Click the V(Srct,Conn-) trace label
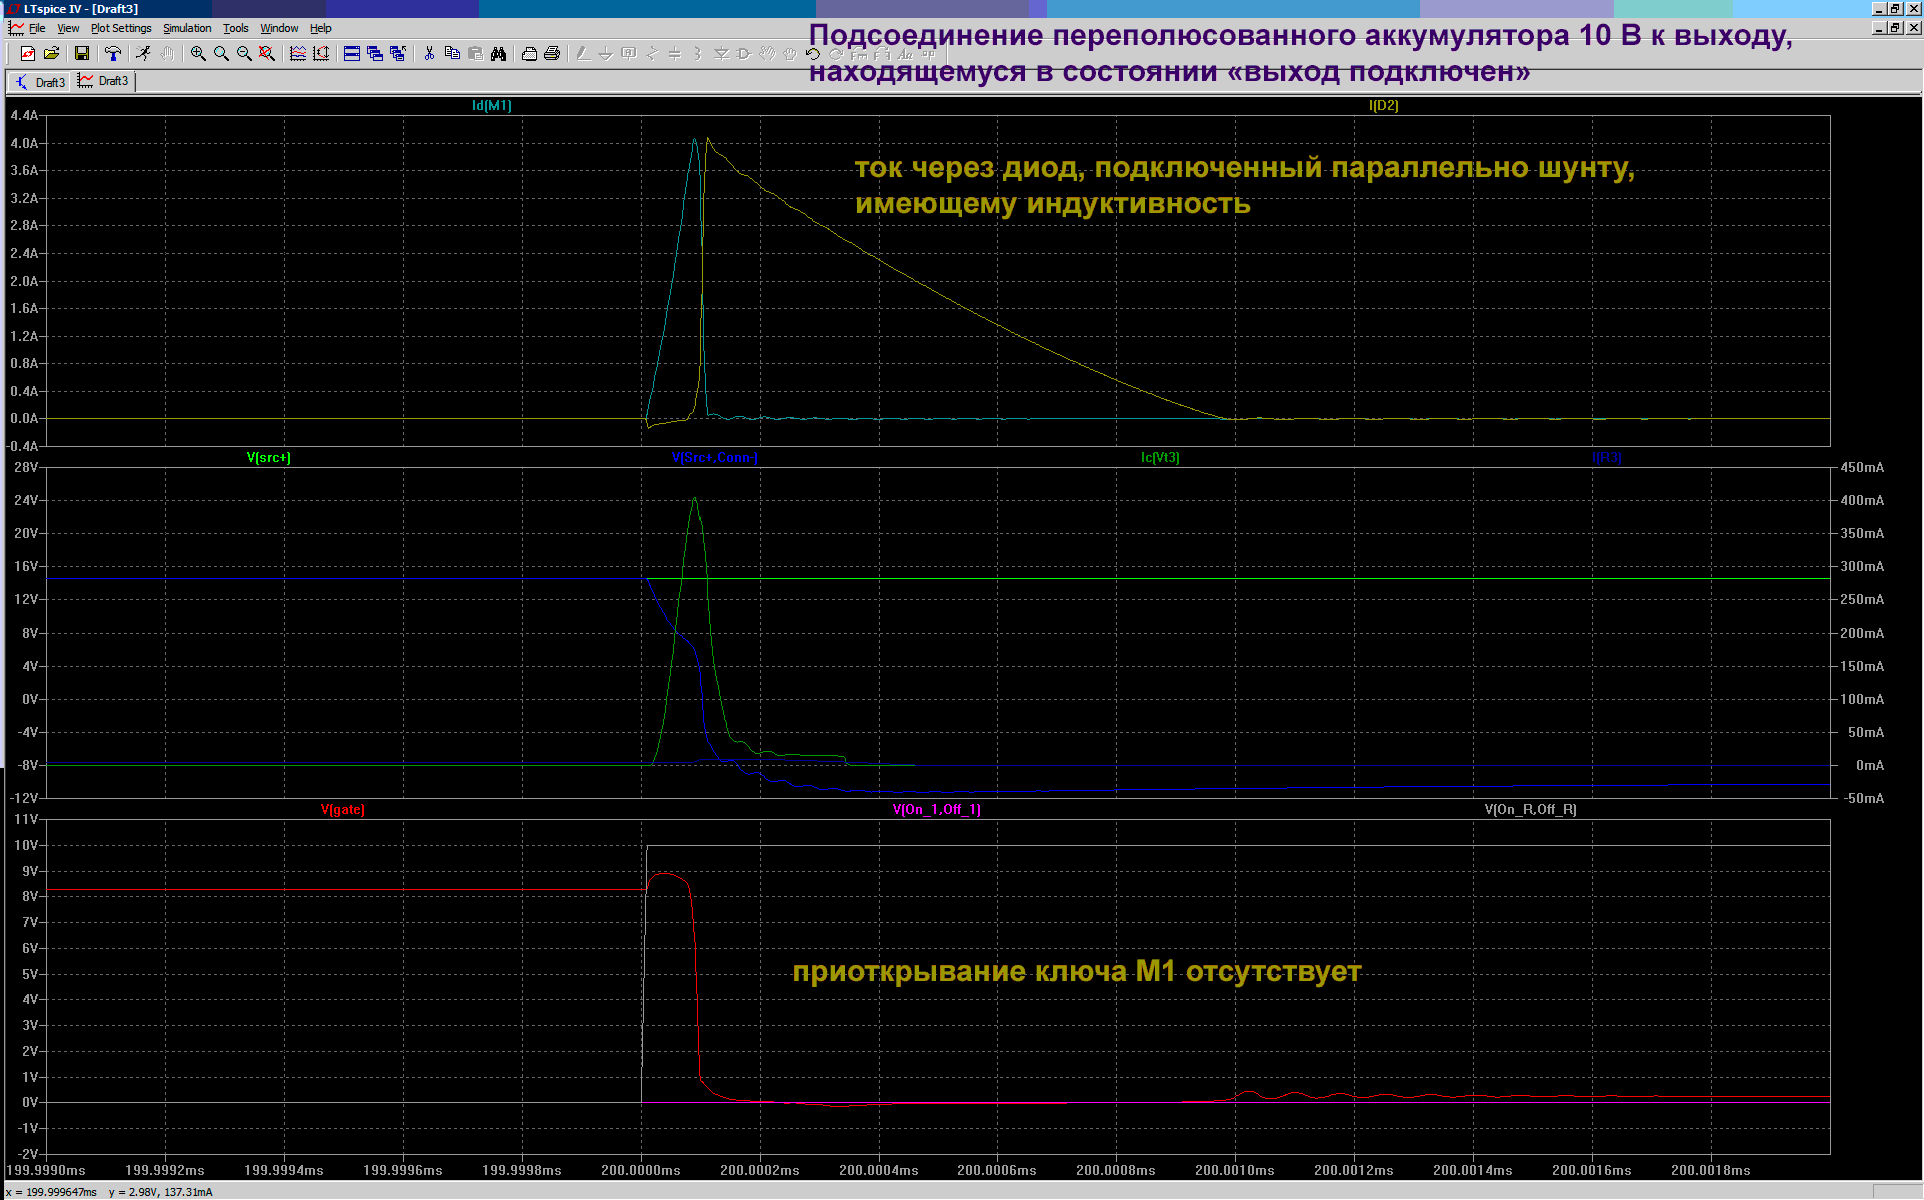This screenshot has height=1200, width=1924. 715,457
